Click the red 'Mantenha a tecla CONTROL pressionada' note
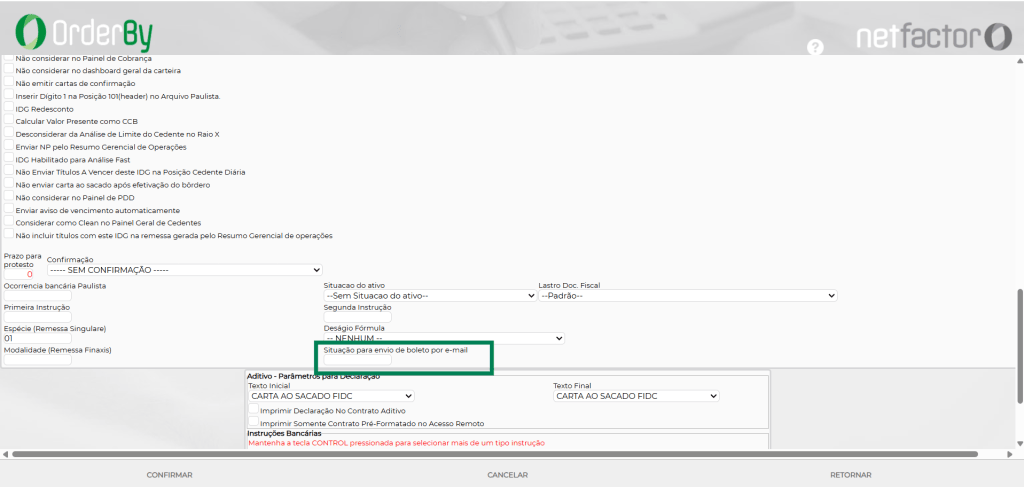 point(396,443)
